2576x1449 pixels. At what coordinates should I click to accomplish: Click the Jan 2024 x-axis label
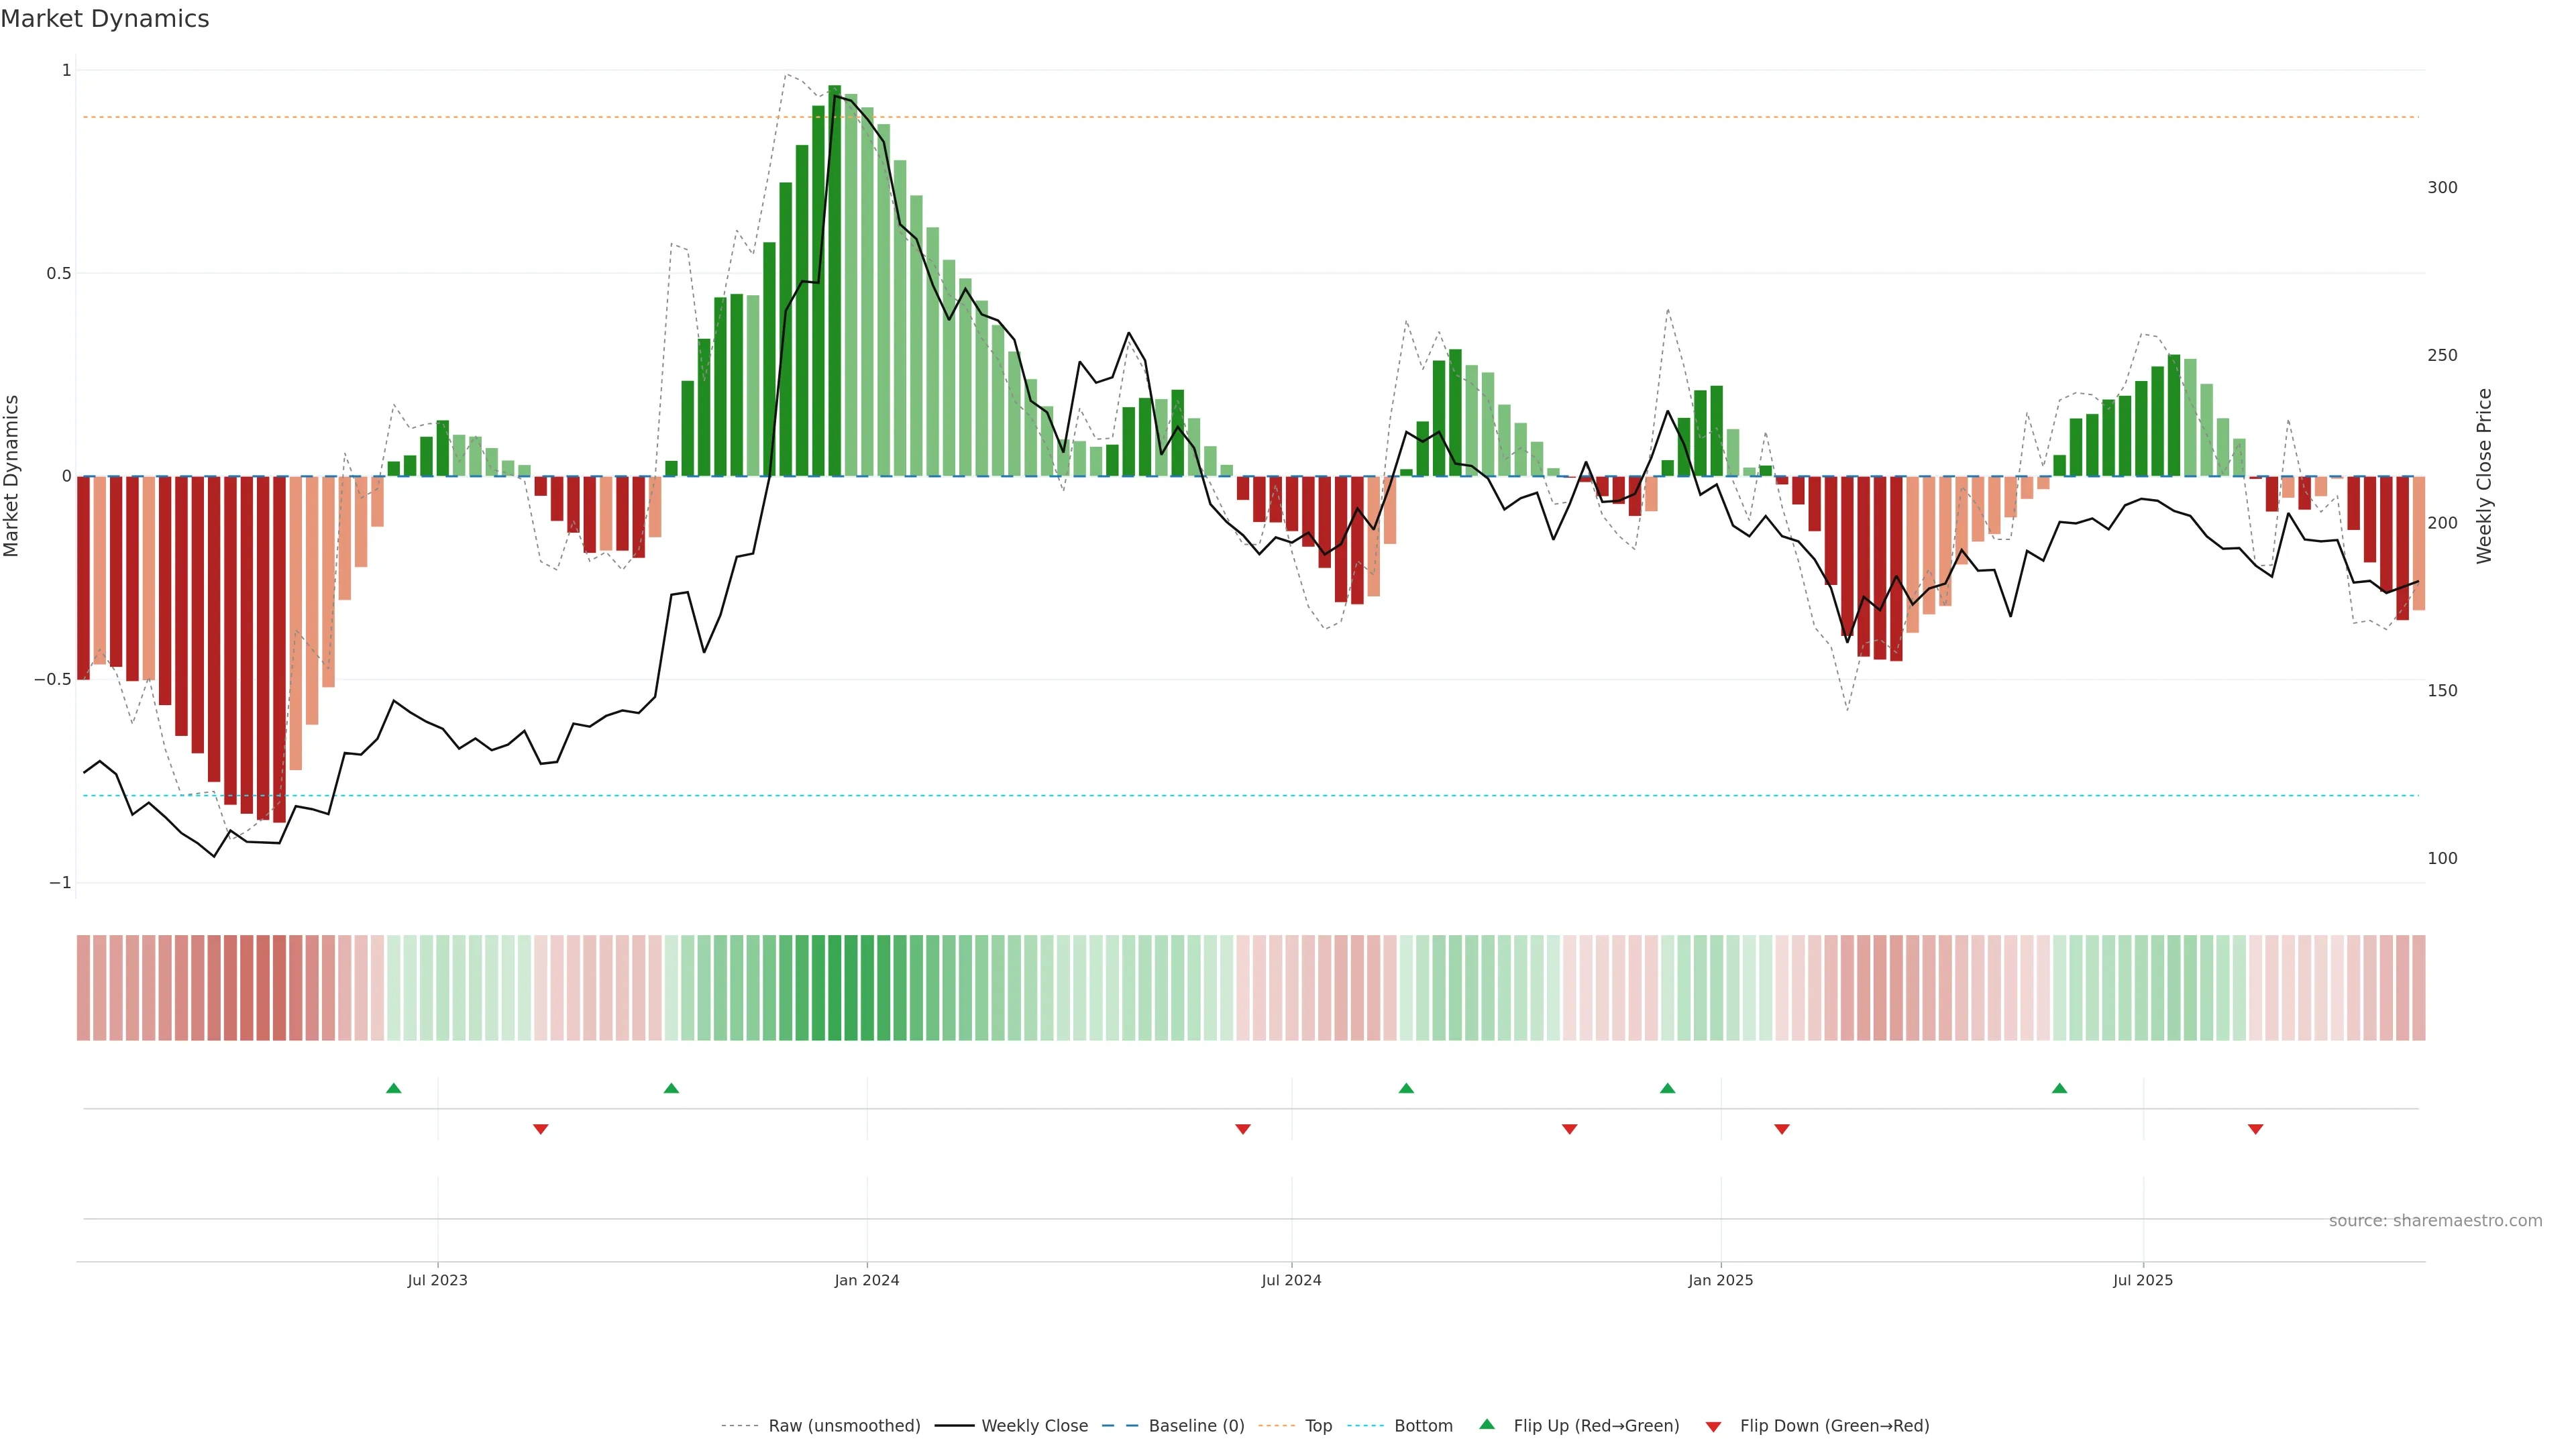click(867, 1280)
